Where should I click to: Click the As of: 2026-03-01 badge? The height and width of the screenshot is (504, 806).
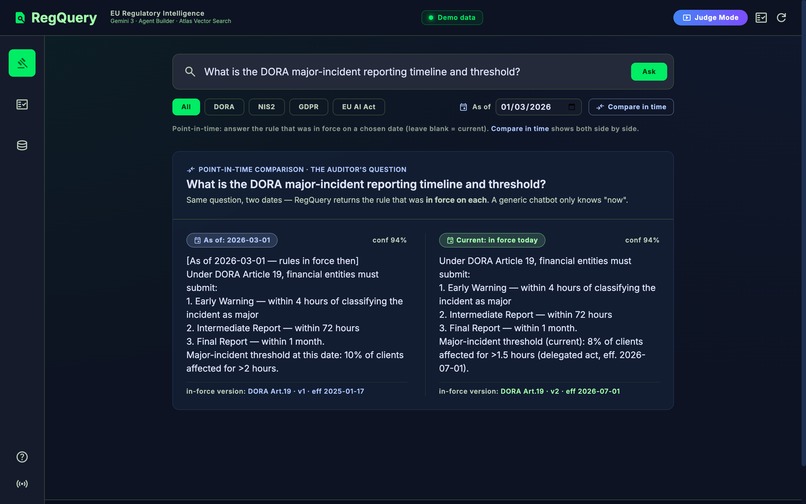232,240
